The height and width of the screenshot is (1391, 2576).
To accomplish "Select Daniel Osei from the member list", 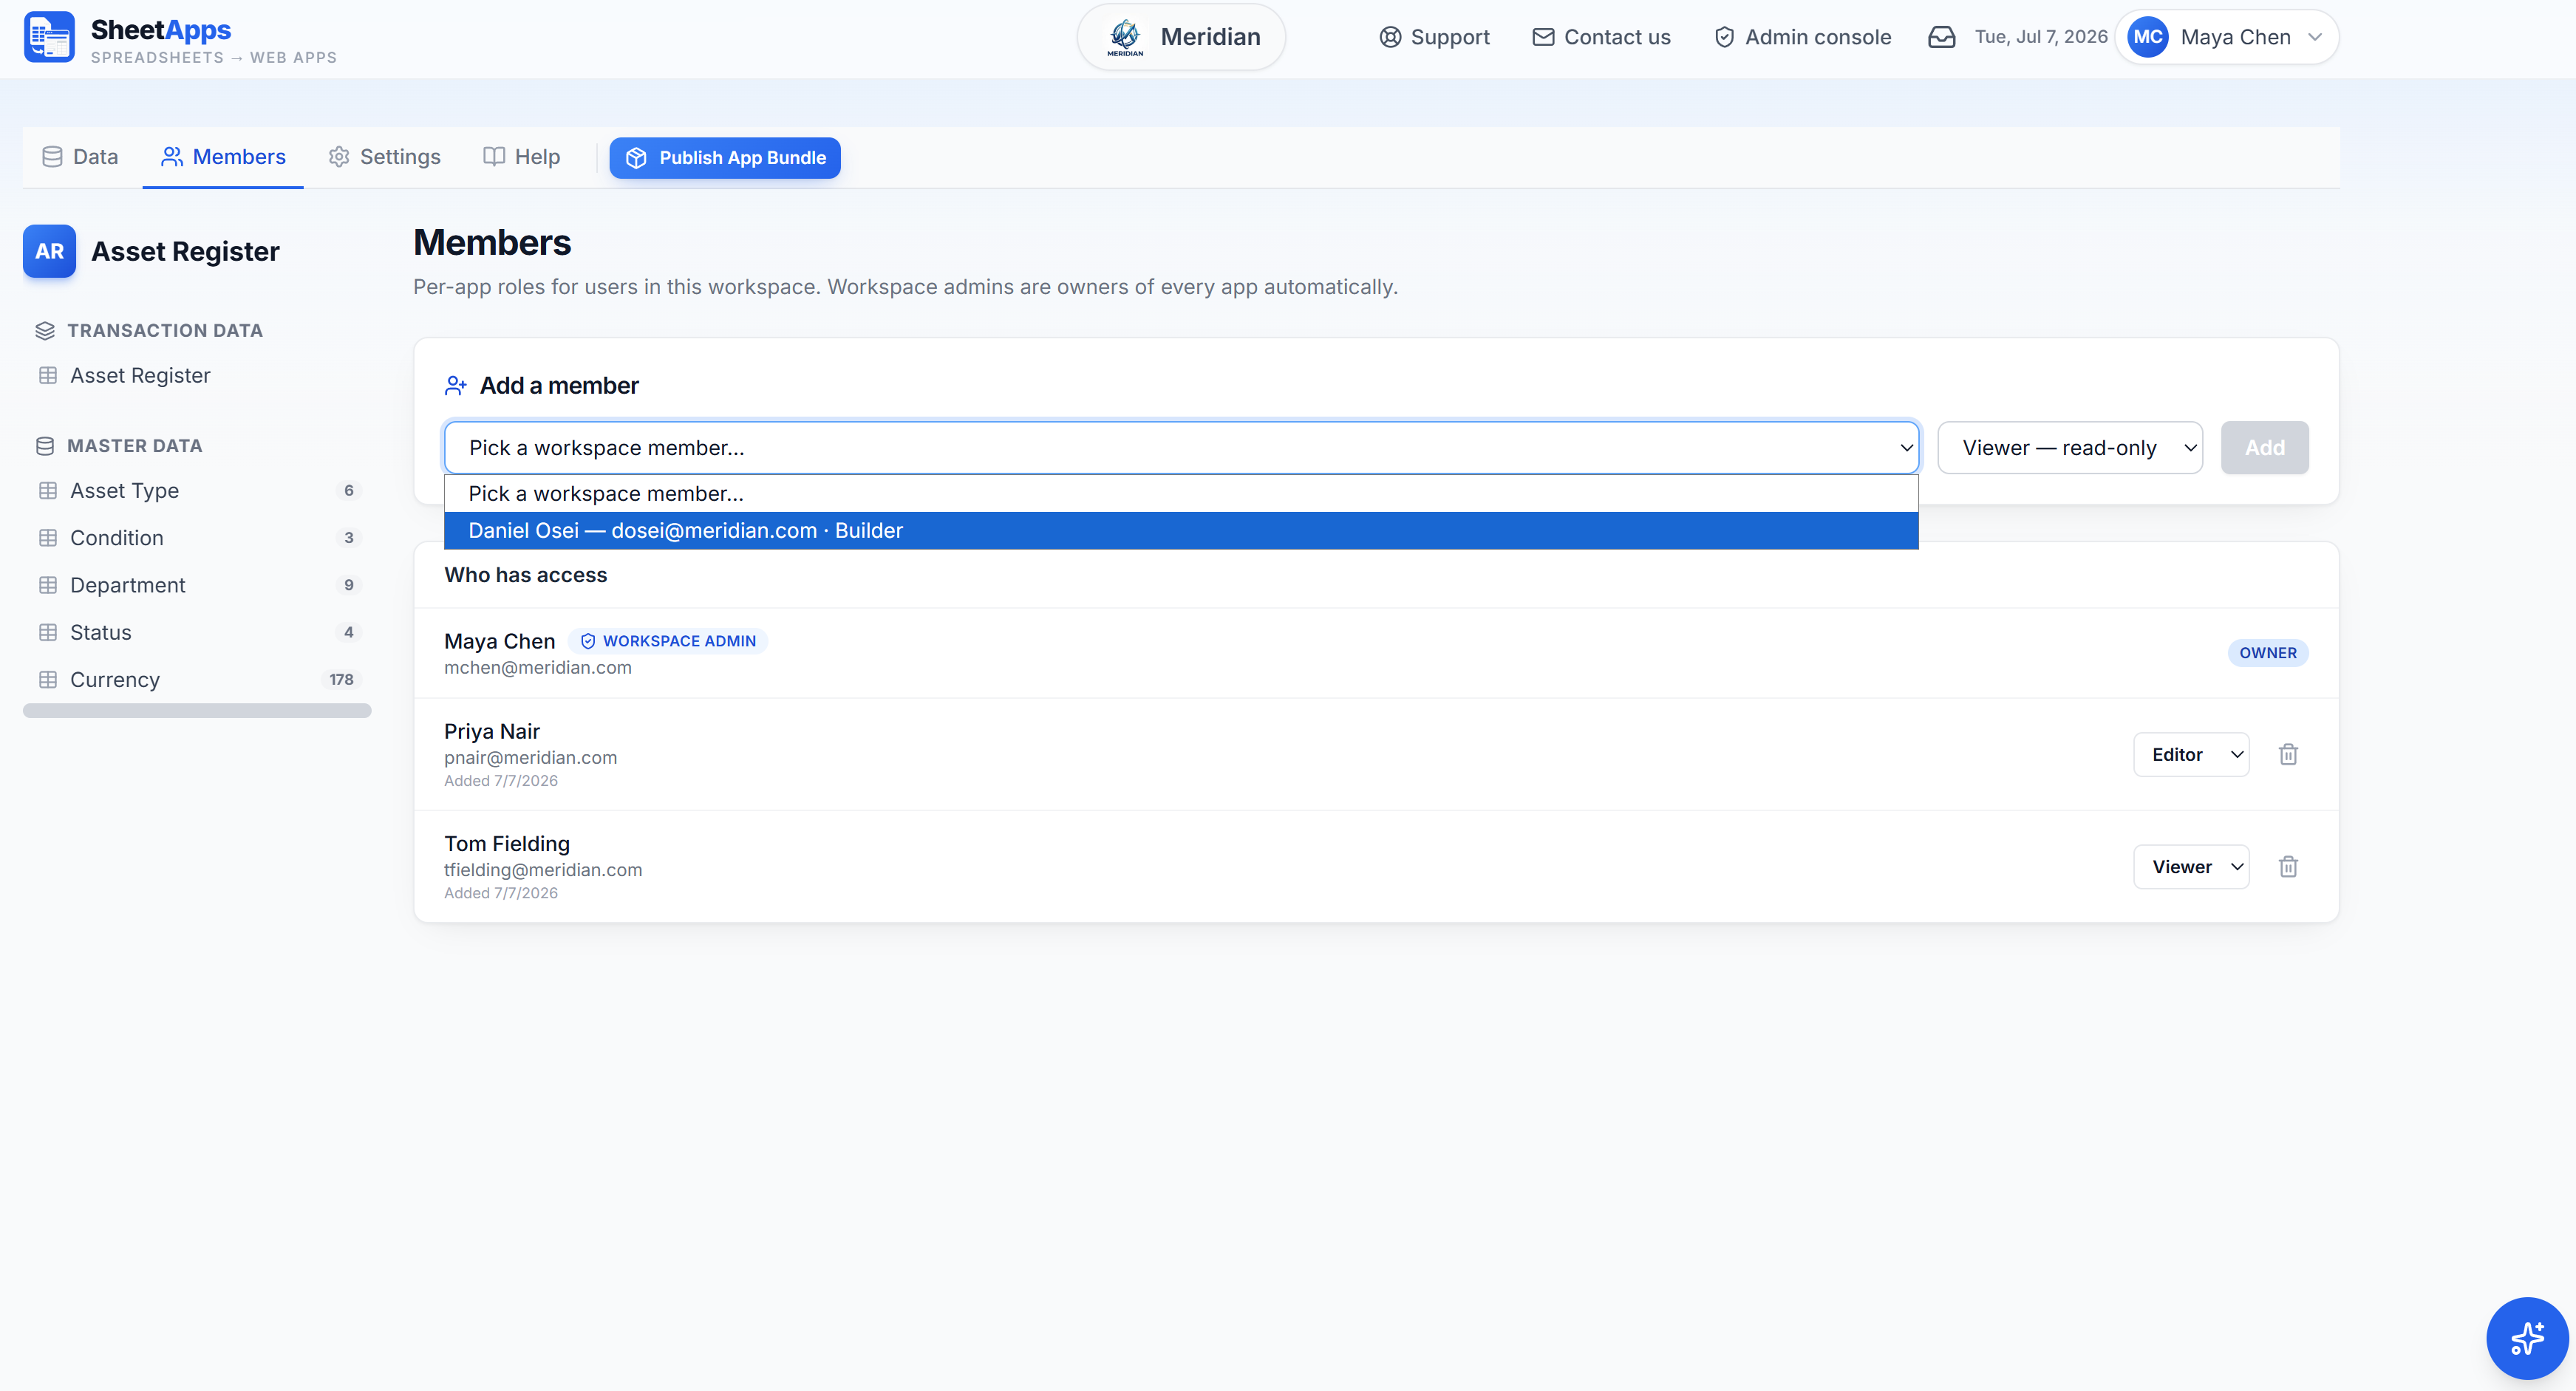I will pos(1181,530).
